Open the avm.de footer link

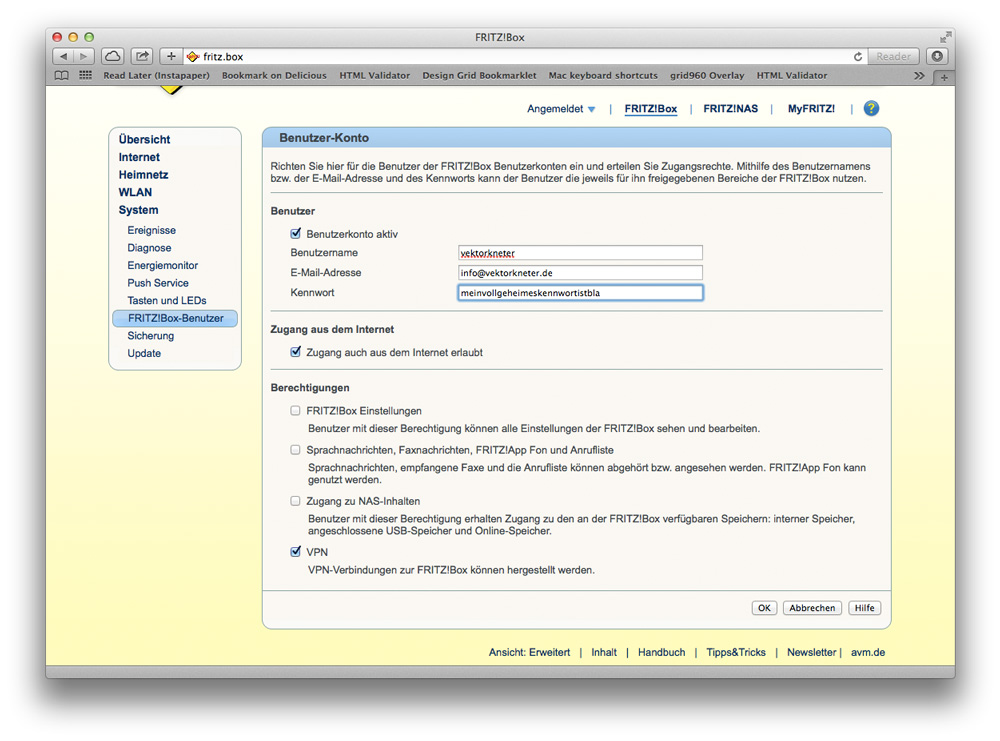pos(868,652)
